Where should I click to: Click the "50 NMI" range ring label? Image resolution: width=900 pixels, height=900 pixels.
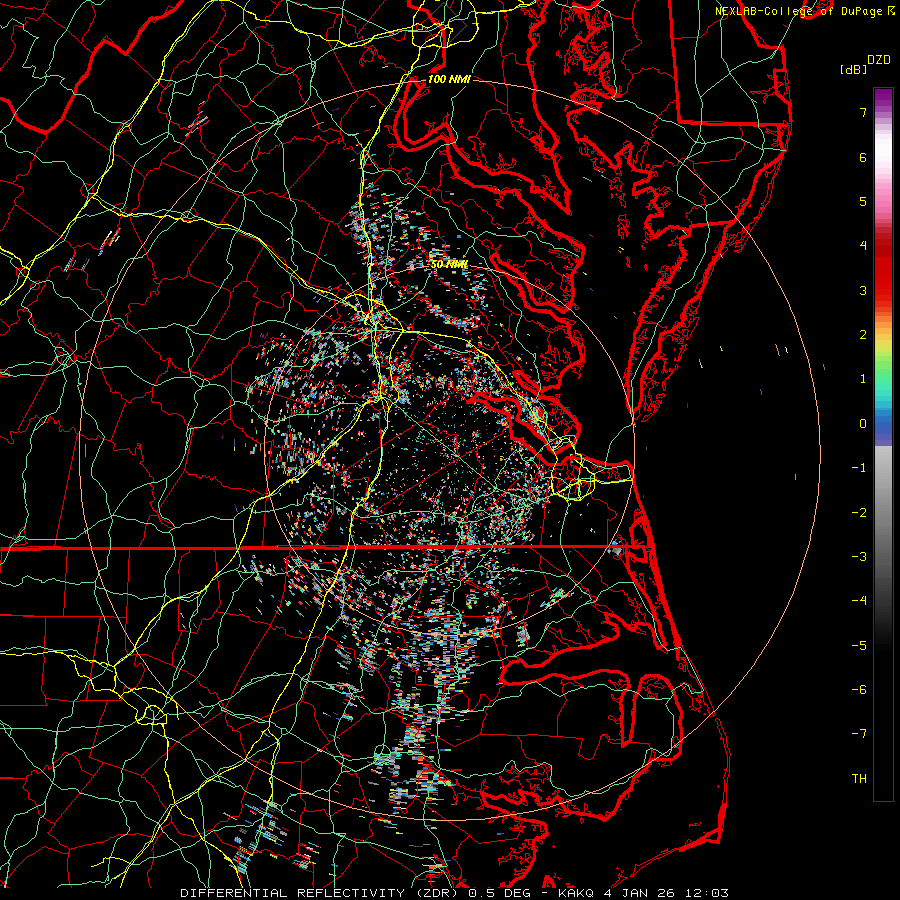(449, 265)
